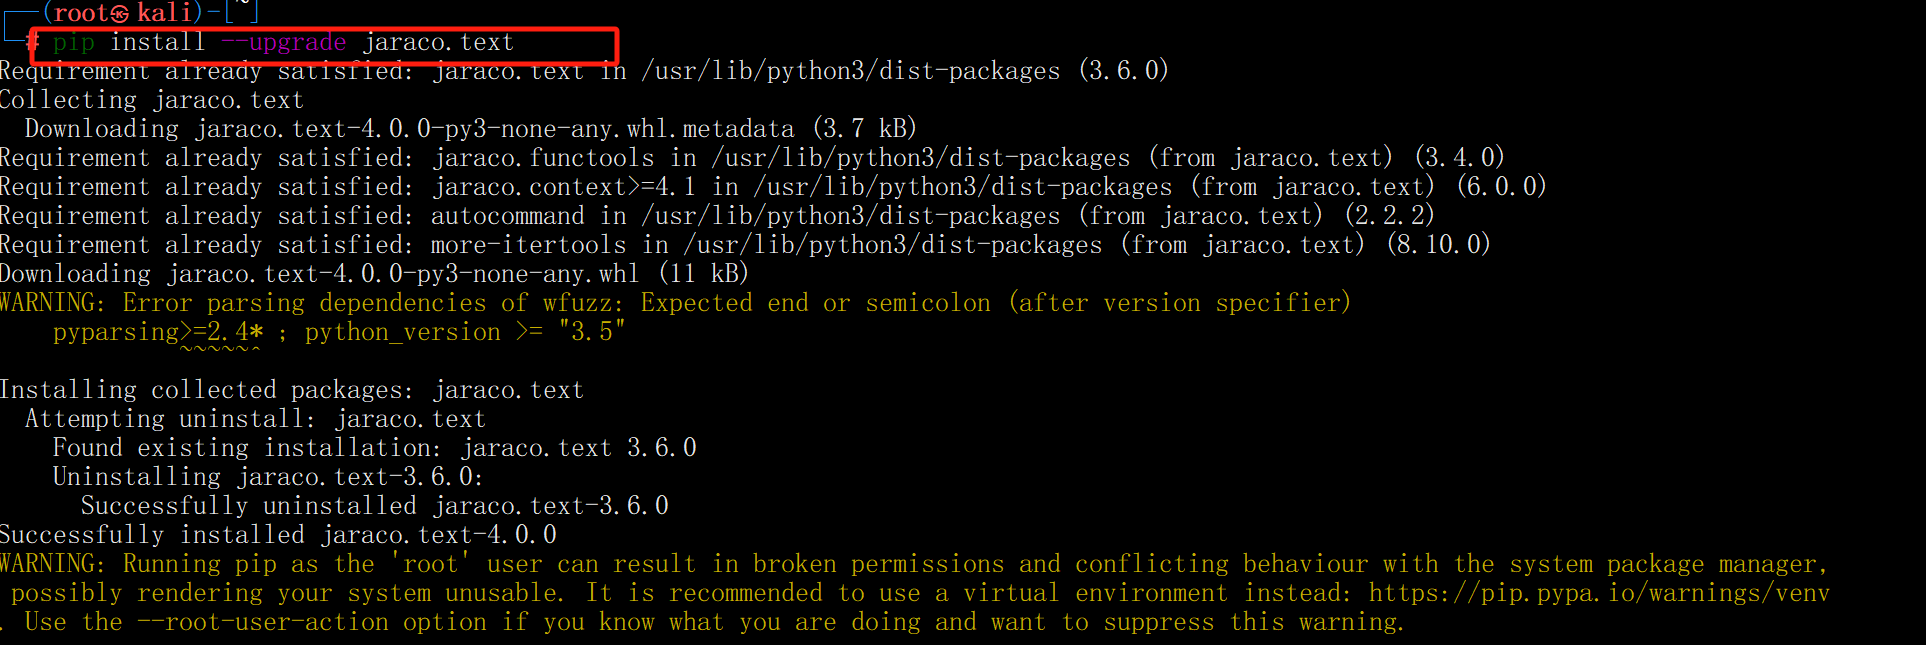Click the 'jaraco.functools' package name
Viewport: 1926px width, 645px height.
pyautogui.click(x=542, y=158)
